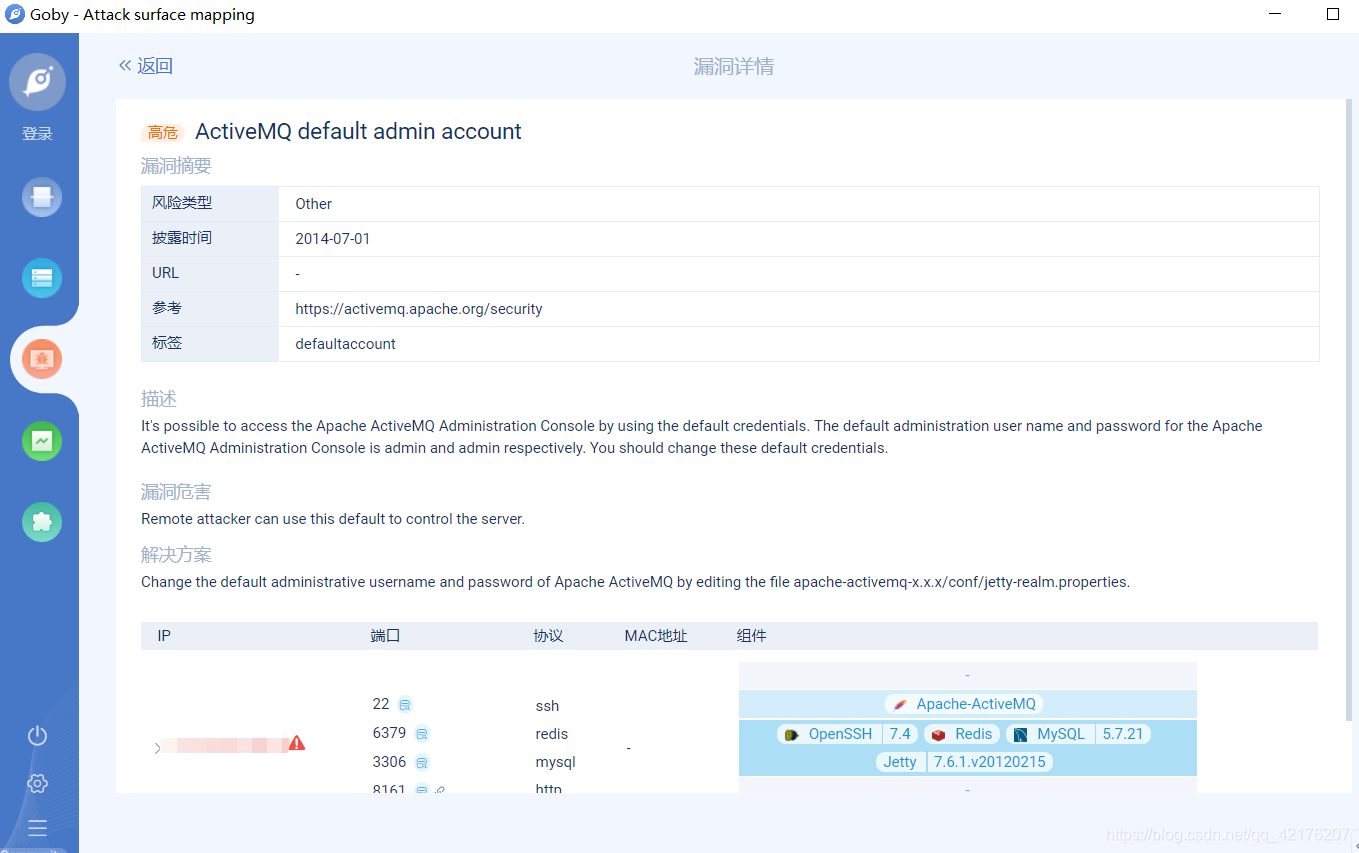Expand the IP address row chevron

(157, 748)
